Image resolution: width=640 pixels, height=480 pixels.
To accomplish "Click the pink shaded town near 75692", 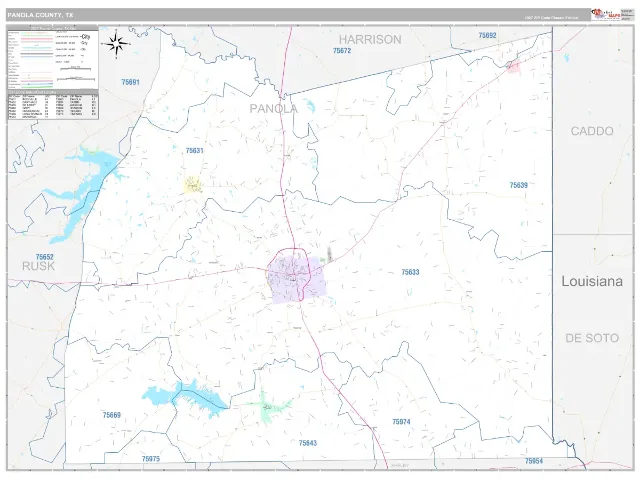I will click(513, 67).
